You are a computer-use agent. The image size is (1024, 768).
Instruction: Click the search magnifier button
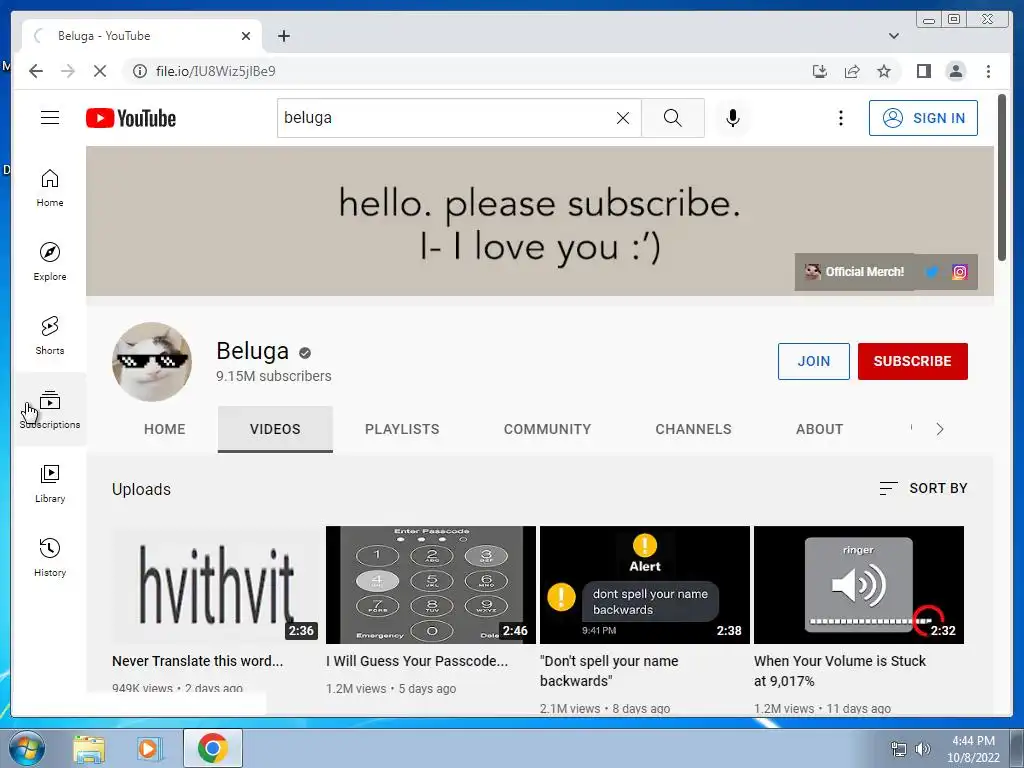click(673, 118)
